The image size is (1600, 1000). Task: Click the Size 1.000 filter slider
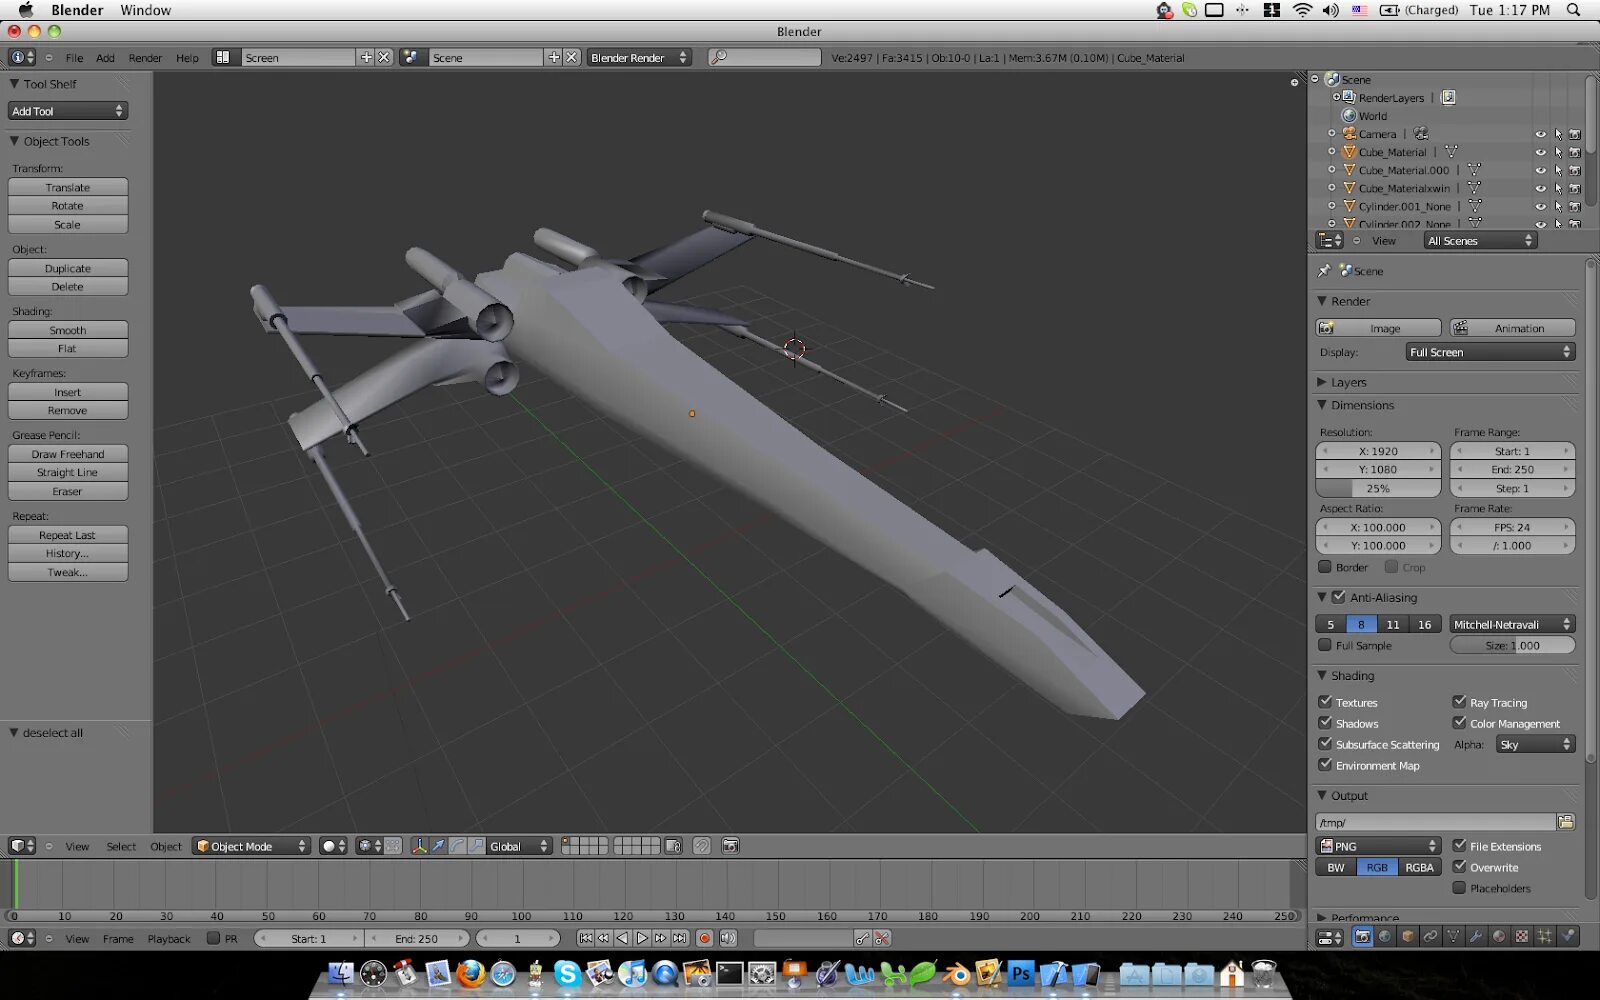point(1512,645)
